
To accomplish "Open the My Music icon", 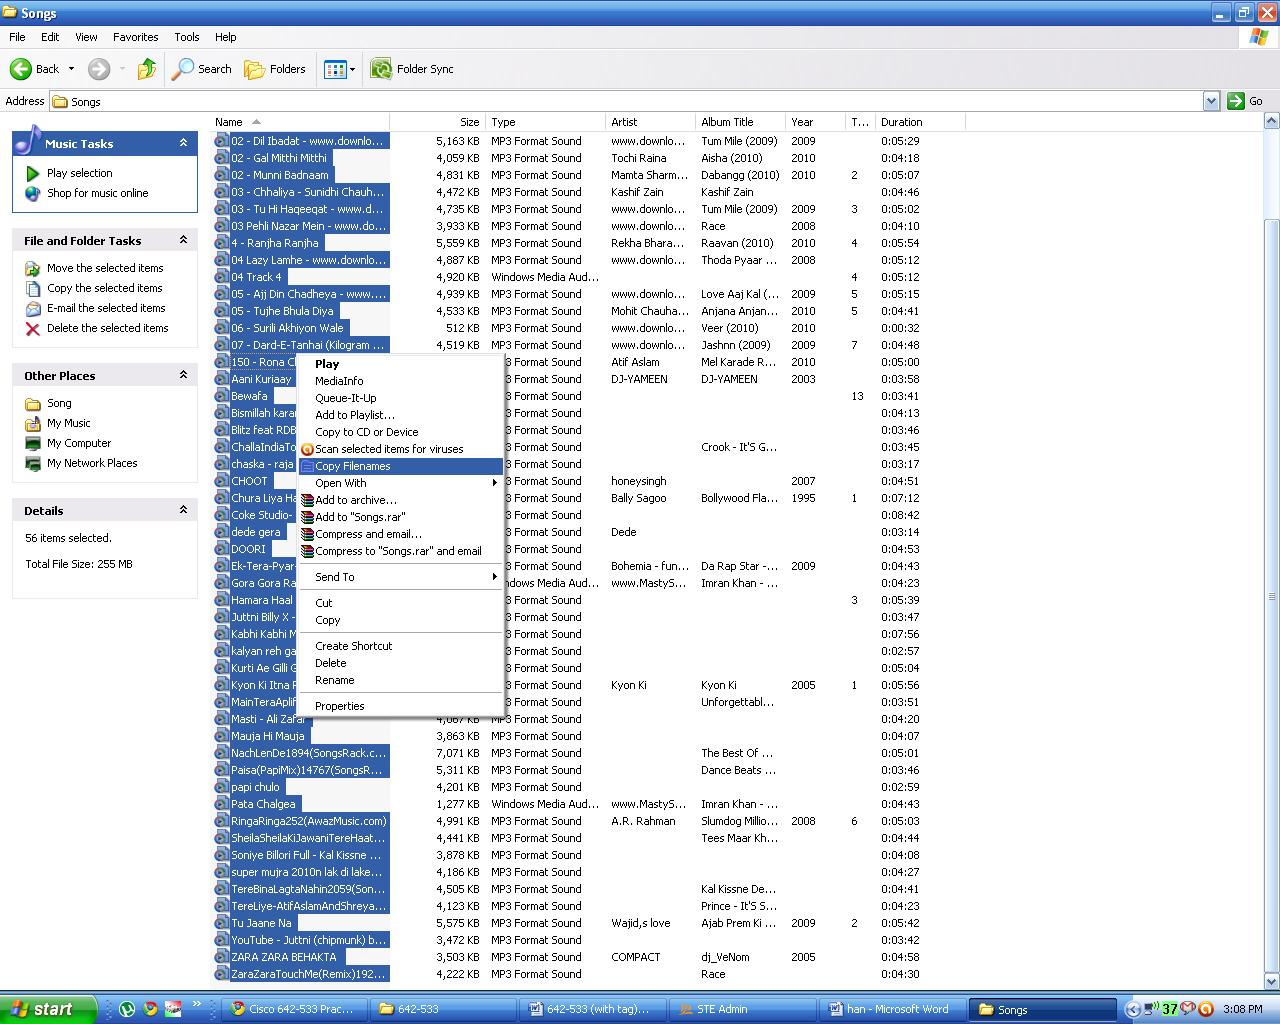I will pyautogui.click(x=33, y=423).
